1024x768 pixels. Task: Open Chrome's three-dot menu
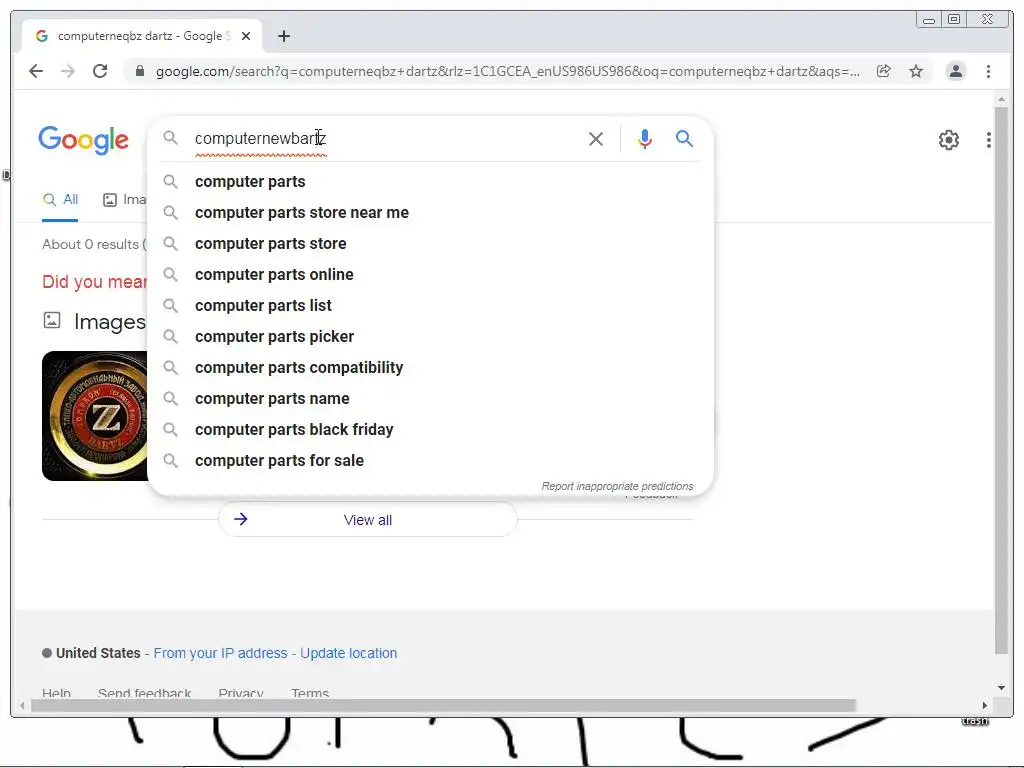pyautogui.click(x=988, y=71)
